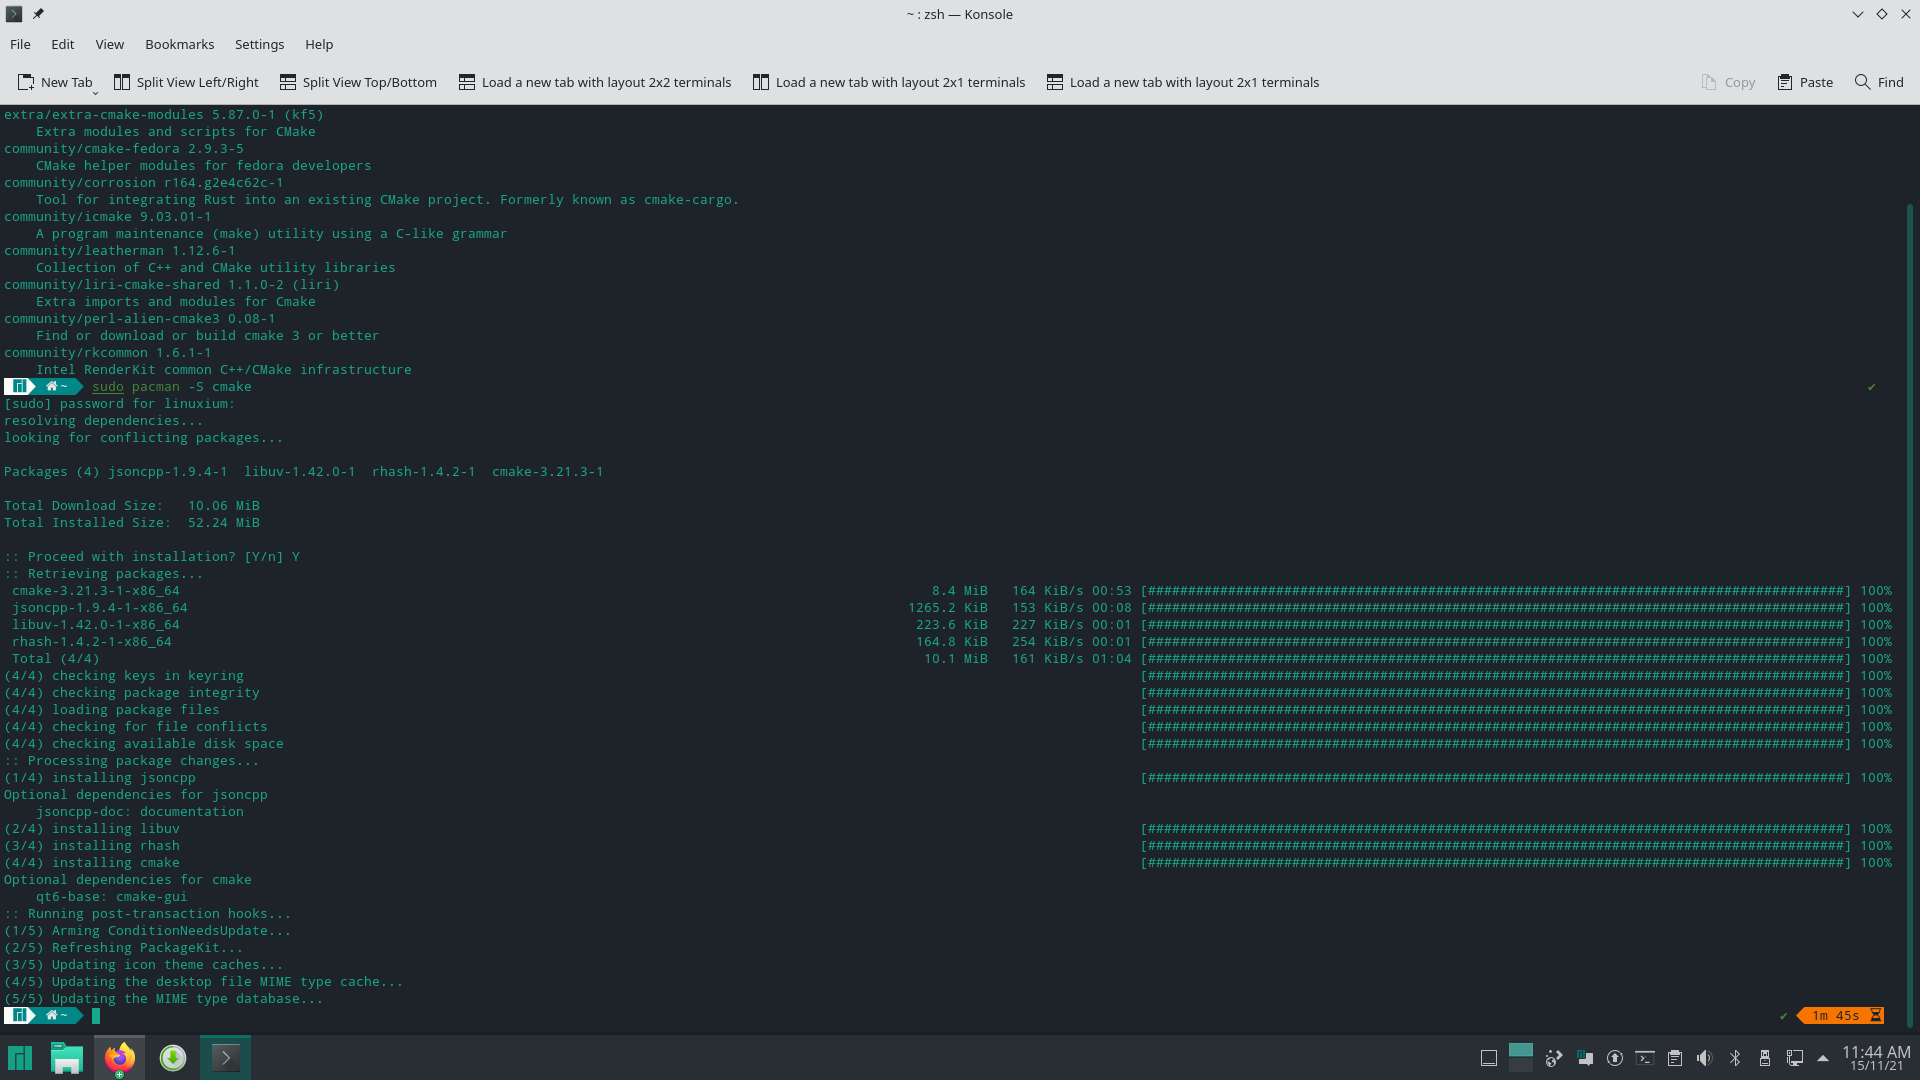
Task: Click the Show Desktop tray icon
Action: point(1488,1058)
